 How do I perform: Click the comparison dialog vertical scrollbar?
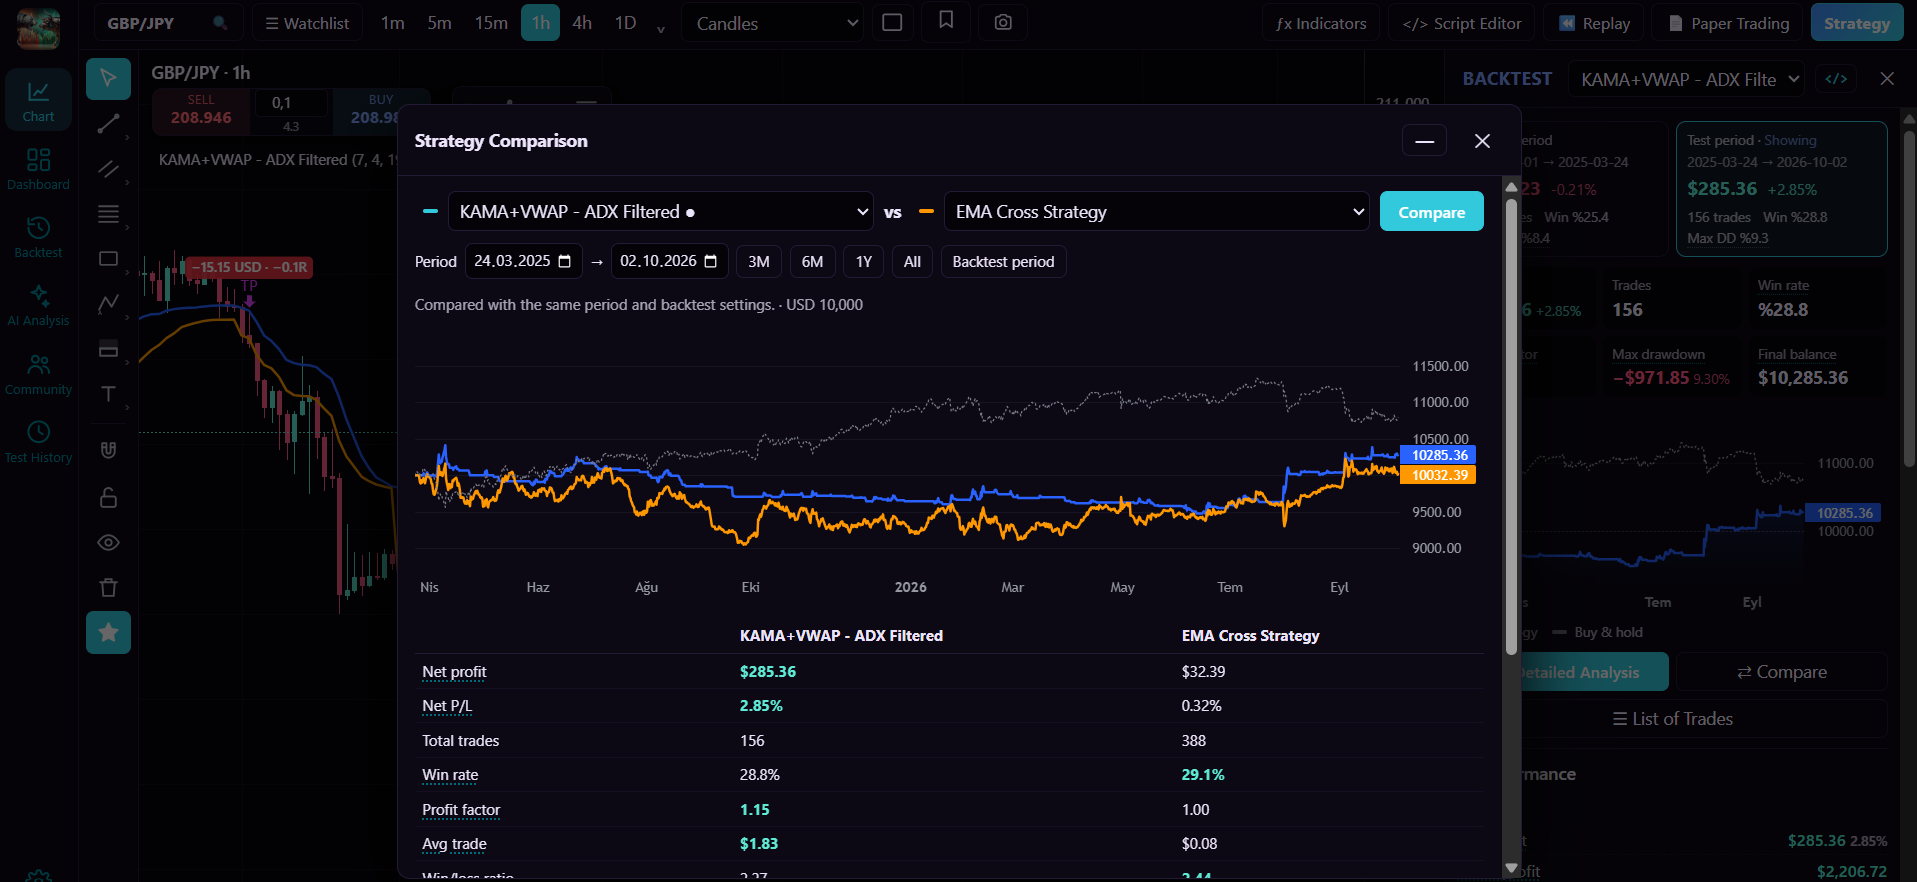coord(1511,425)
